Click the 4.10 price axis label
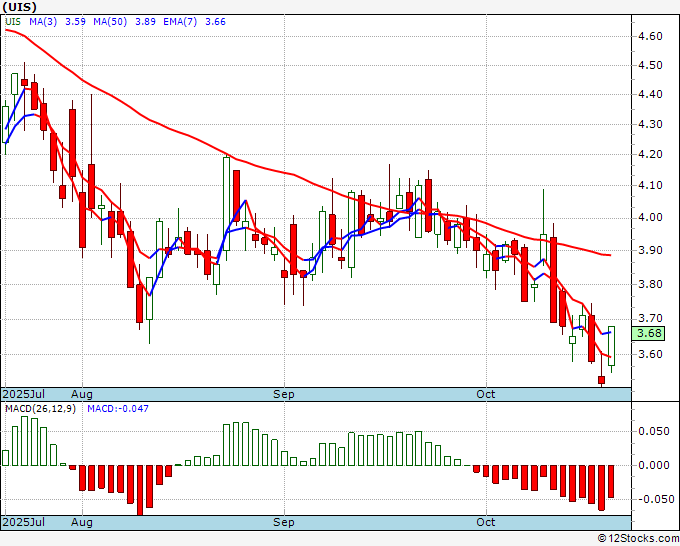 tap(651, 186)
